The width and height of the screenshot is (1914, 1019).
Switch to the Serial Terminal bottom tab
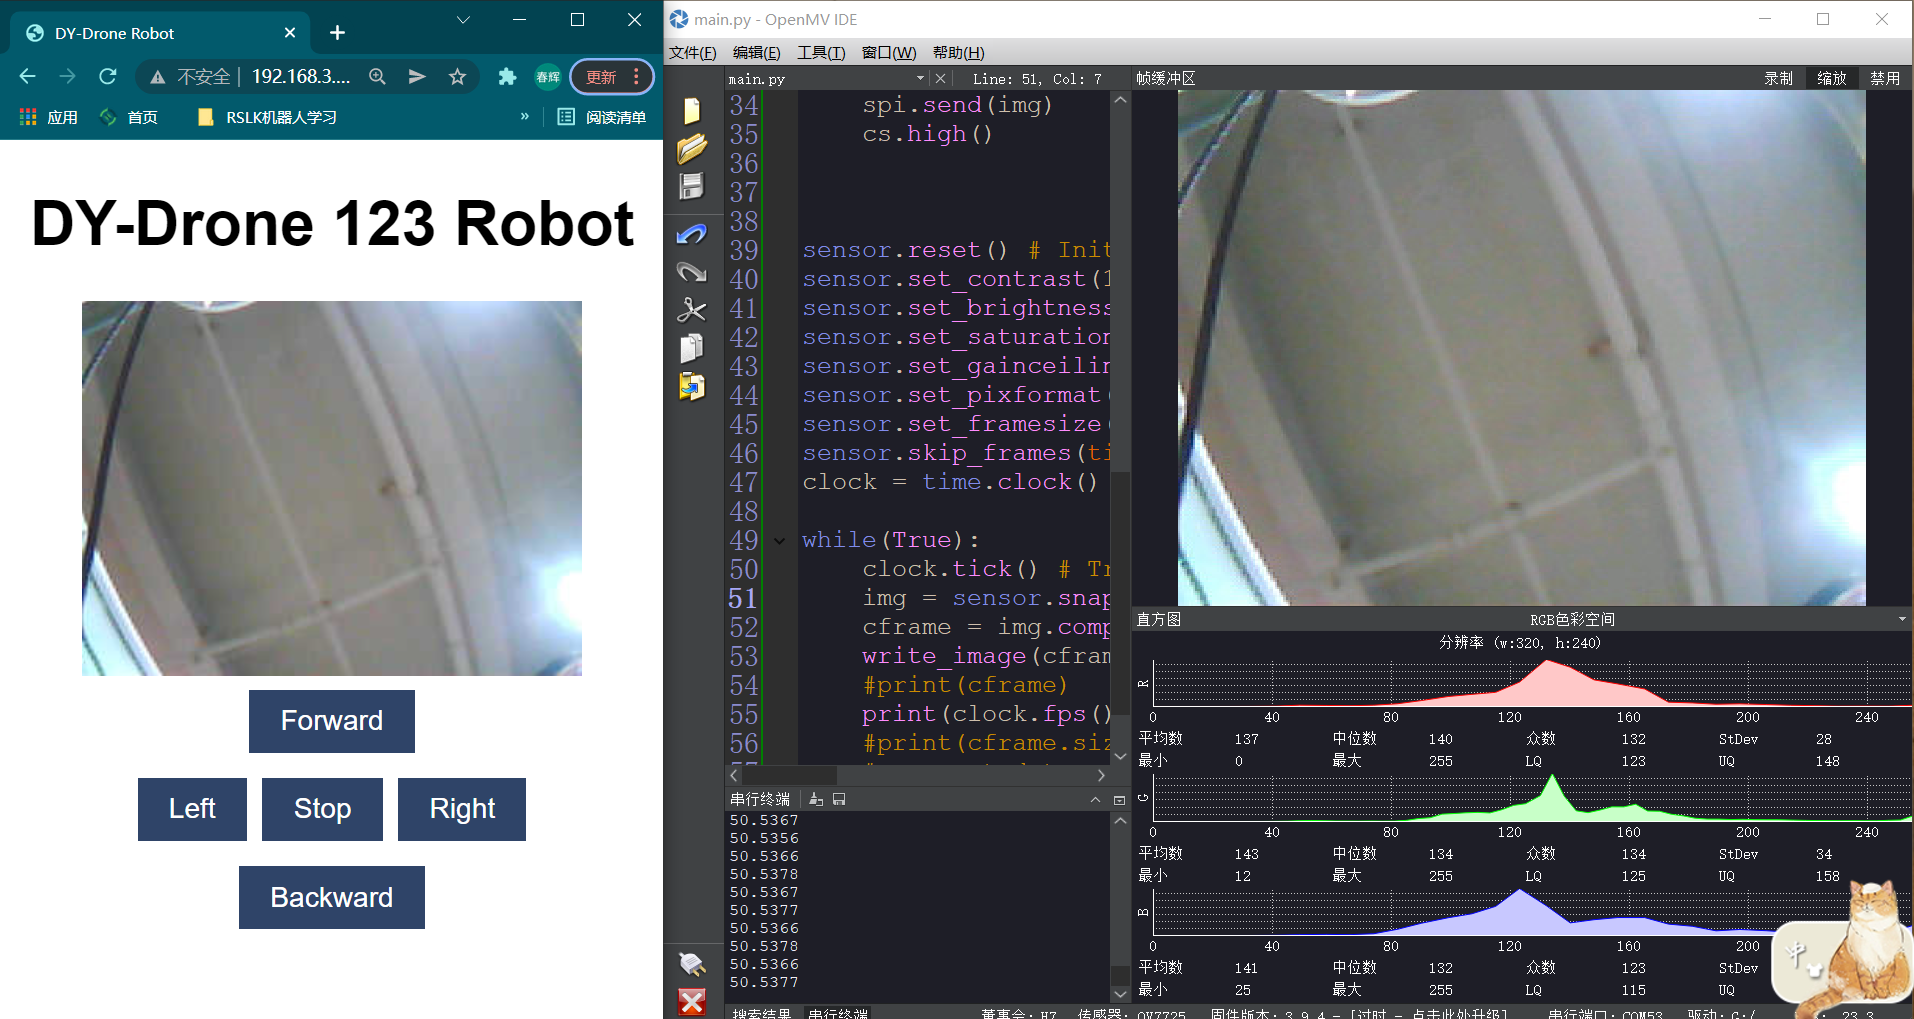click(x=838, y=1013)
